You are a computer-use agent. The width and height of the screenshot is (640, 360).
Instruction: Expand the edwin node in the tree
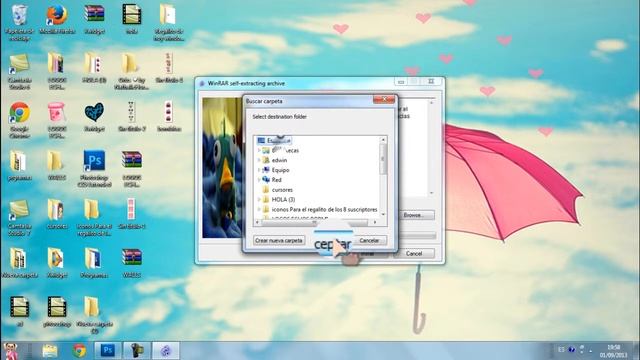[x=259, y=160]
